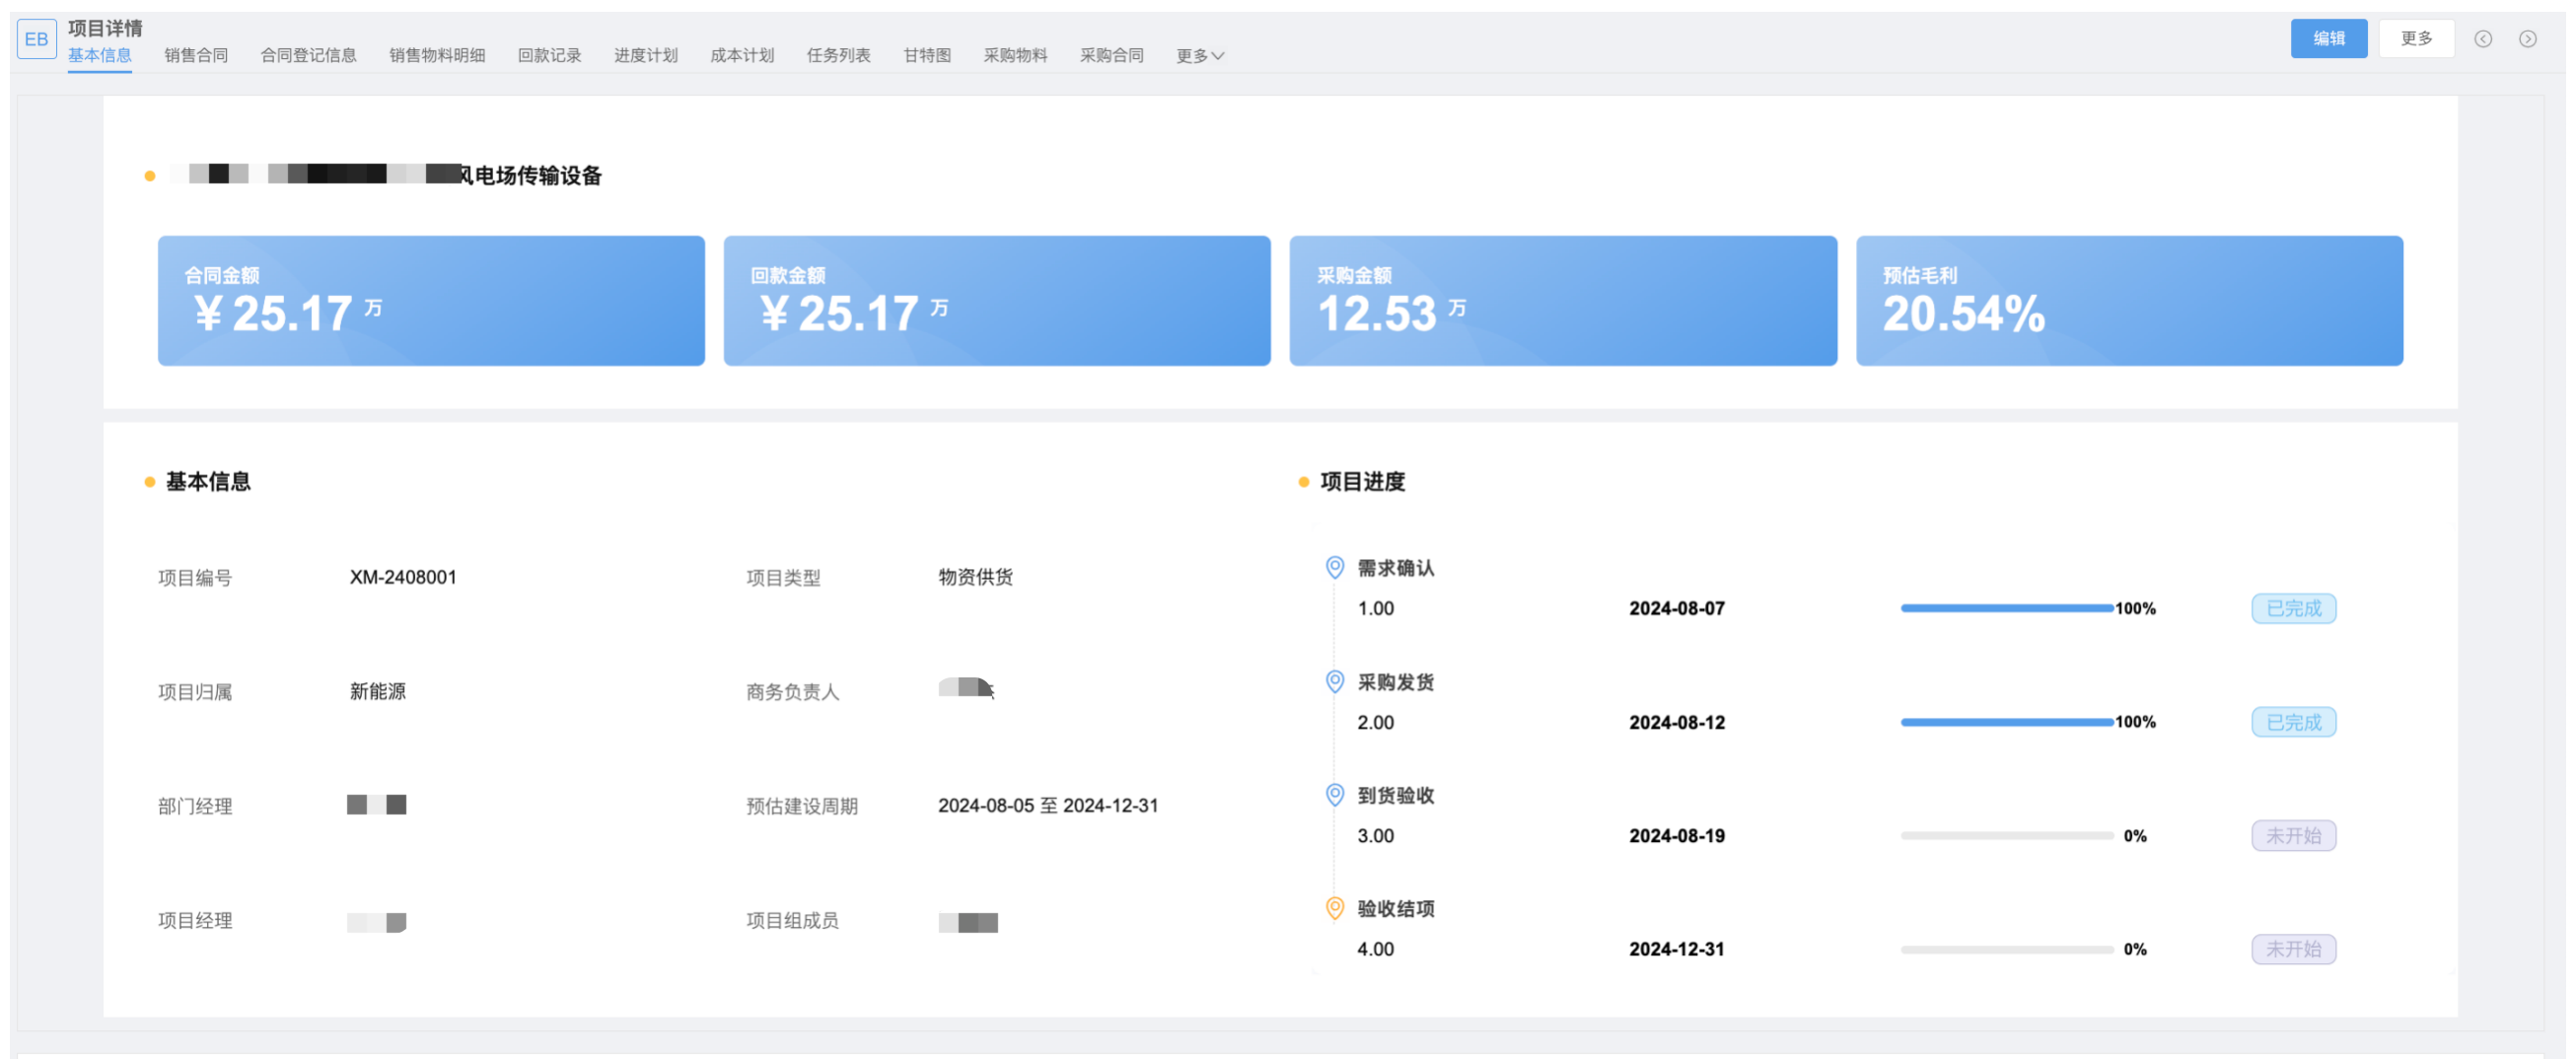The height and width of the screenshot is (1059, 2576).
Task: Click the 到货验收 milestone pin icon
Action: (1334, 795)
